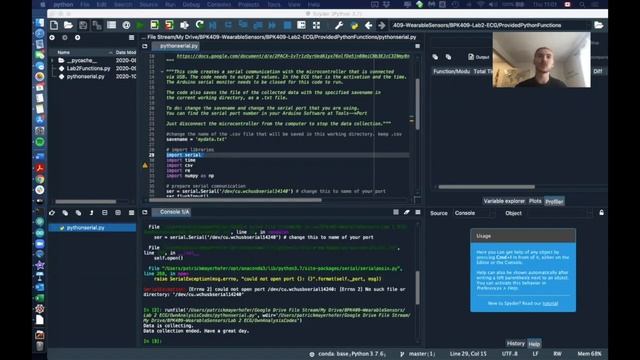Switch to Variable explorer tab
640x360 pixels.
point(504,201)
